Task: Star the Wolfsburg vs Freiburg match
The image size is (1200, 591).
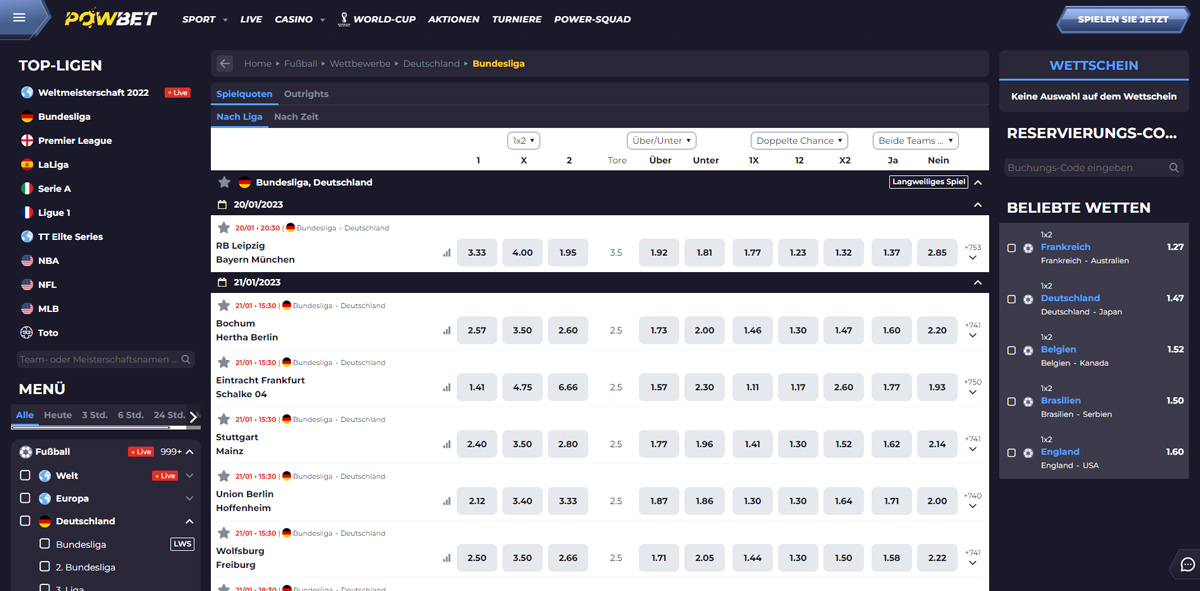Action: [223, 534]
